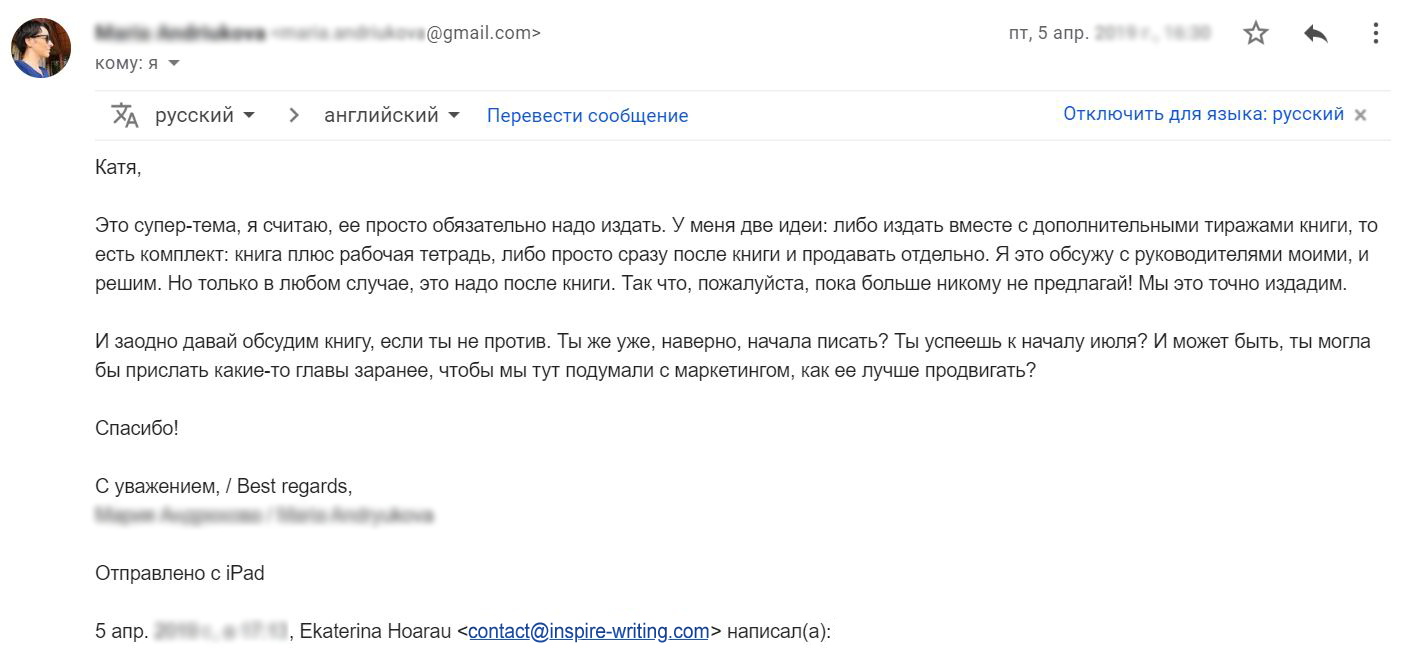Click the email date 'пт, 5 апр.'

pyautogui.click(x=1048, y=33)
